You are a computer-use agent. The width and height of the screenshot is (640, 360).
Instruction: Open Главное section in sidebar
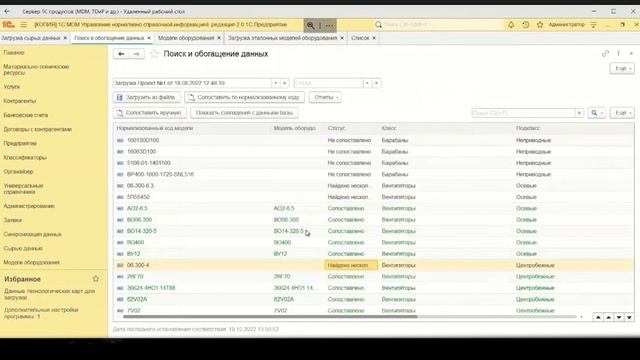click(14, 53)
